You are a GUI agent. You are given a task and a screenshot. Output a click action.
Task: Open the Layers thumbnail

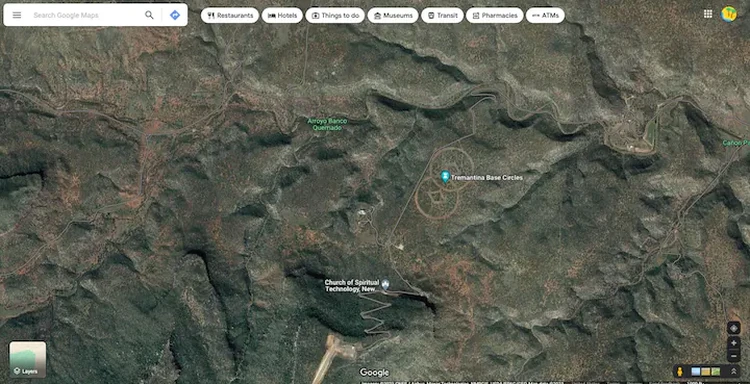pos(28,359)
